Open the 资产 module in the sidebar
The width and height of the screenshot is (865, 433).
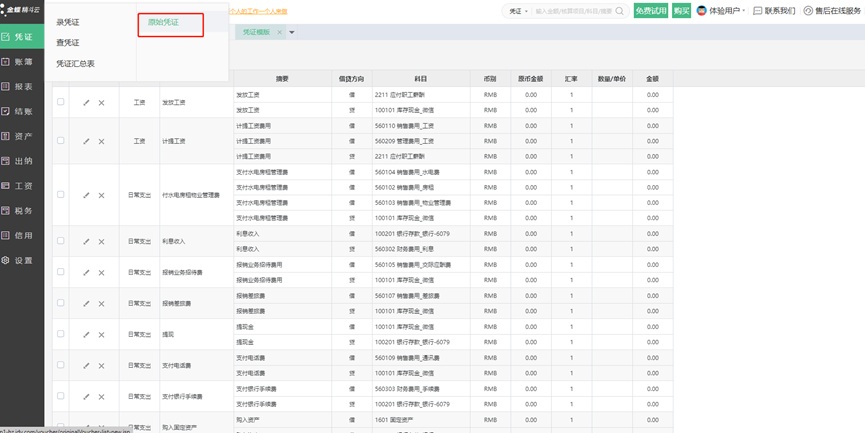pos(22,136)
